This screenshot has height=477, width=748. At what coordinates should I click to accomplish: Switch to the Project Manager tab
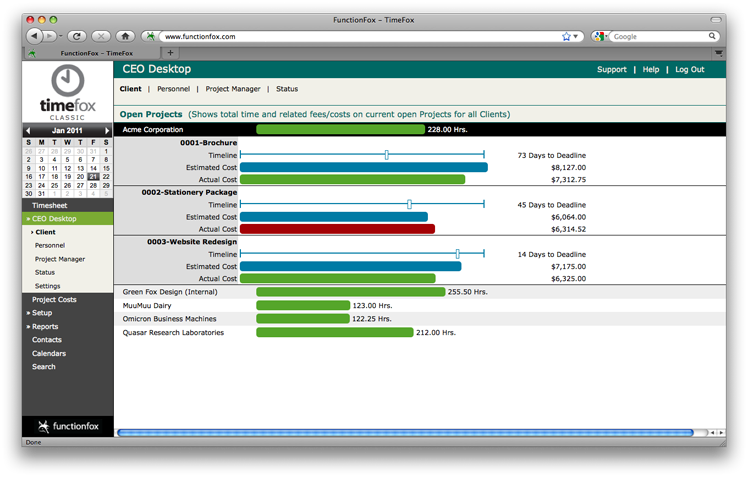tap(233, 89)
